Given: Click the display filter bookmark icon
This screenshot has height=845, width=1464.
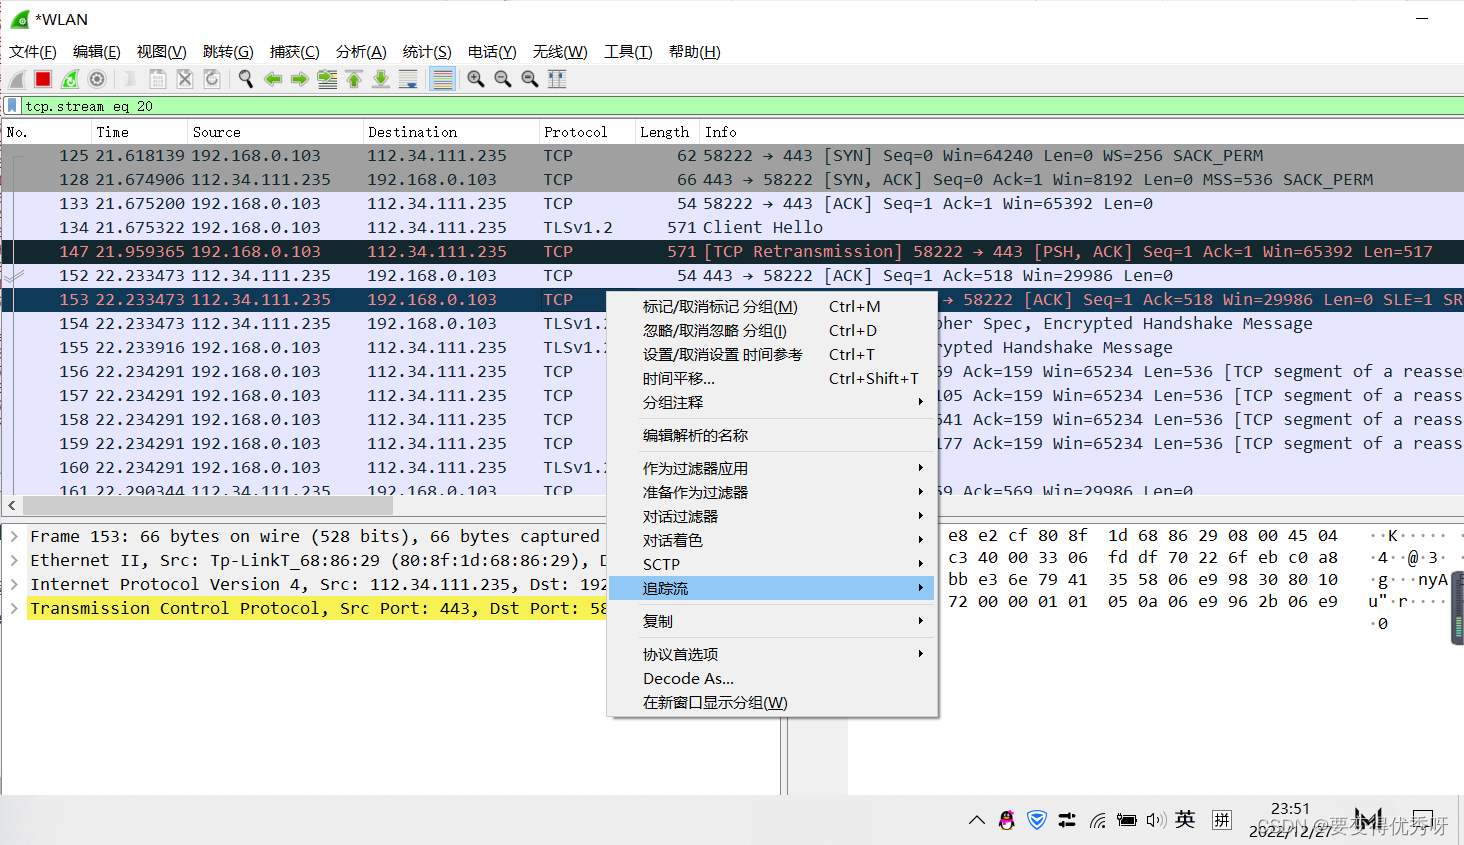Looking at the screenshot, I should click(12, 105).
